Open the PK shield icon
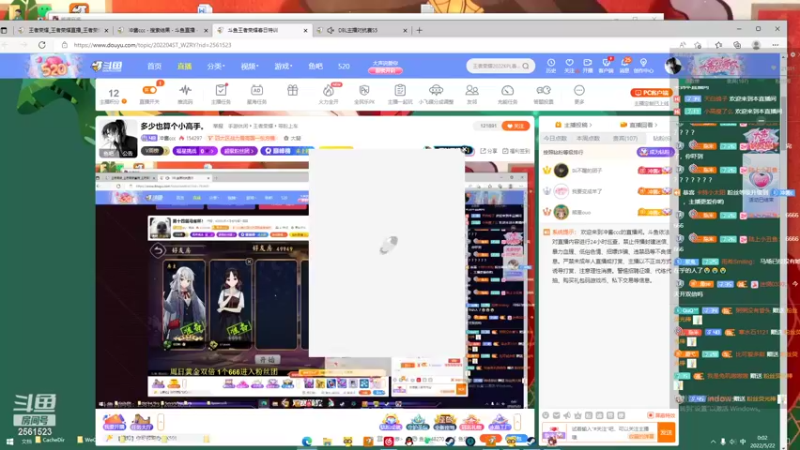This screenshot has width=800, height=450. (x=364, y=90)
